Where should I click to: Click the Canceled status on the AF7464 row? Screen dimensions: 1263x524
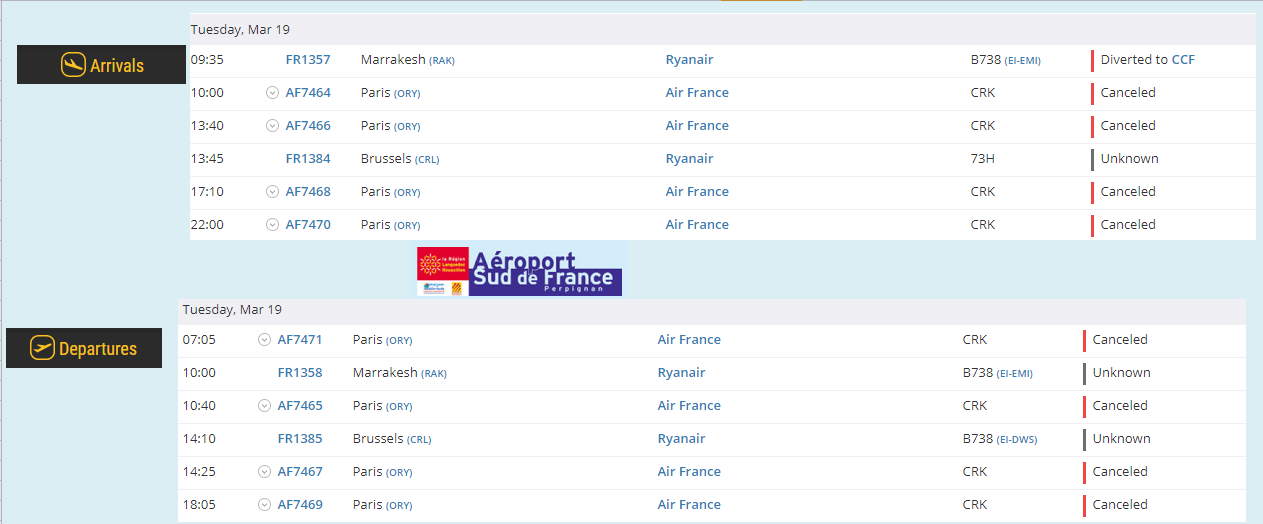1128,93
